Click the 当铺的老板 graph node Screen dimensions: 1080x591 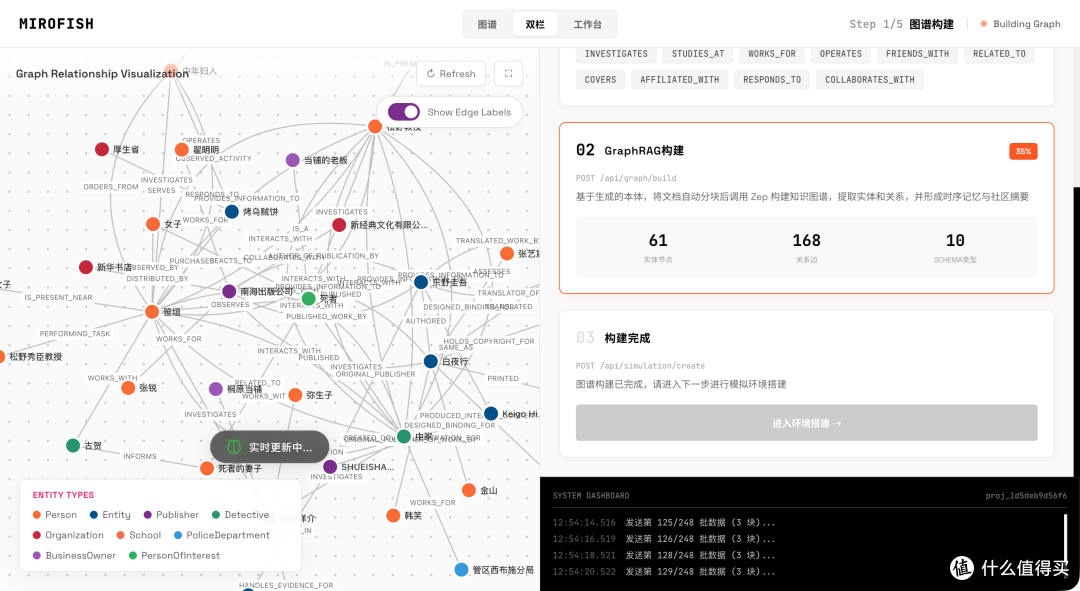(293, 160)
